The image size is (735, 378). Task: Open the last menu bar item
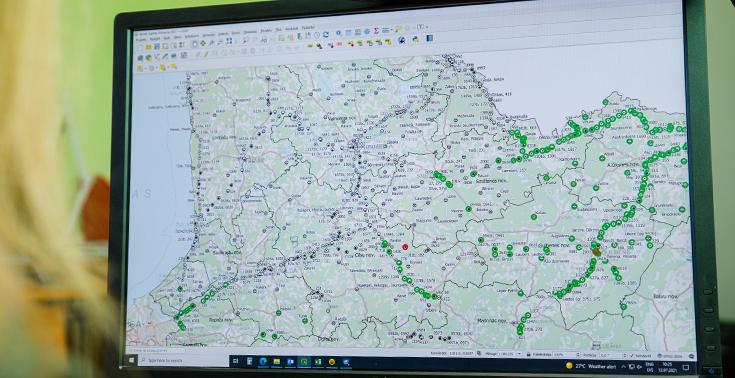[x=308, y=27]
